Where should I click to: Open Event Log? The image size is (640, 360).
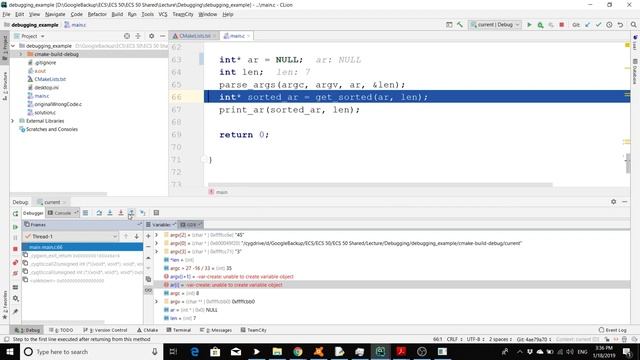pos(613,330)
